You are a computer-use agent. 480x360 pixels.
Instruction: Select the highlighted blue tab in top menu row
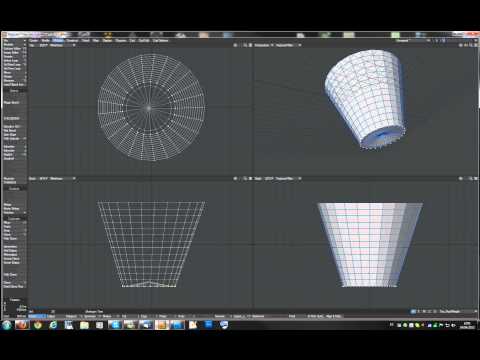click(x=58, y=41)
